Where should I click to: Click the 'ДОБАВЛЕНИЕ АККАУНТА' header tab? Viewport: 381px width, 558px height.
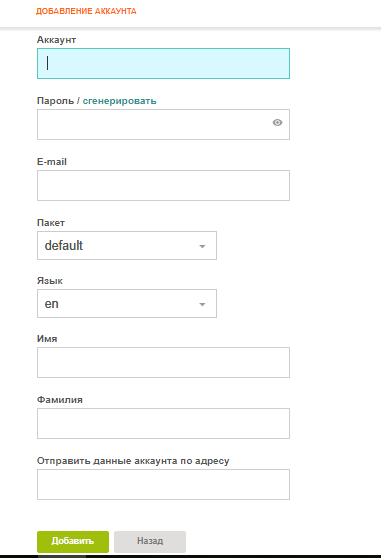tap(86, 11)
